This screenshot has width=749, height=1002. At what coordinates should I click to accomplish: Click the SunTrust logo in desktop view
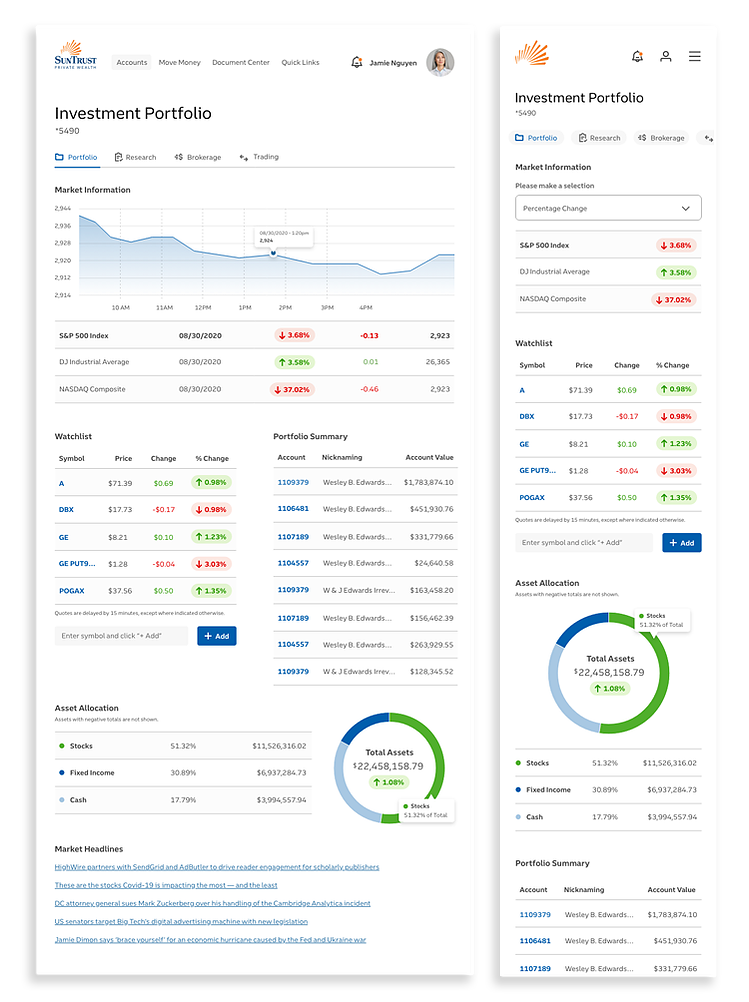coord(75,55)
